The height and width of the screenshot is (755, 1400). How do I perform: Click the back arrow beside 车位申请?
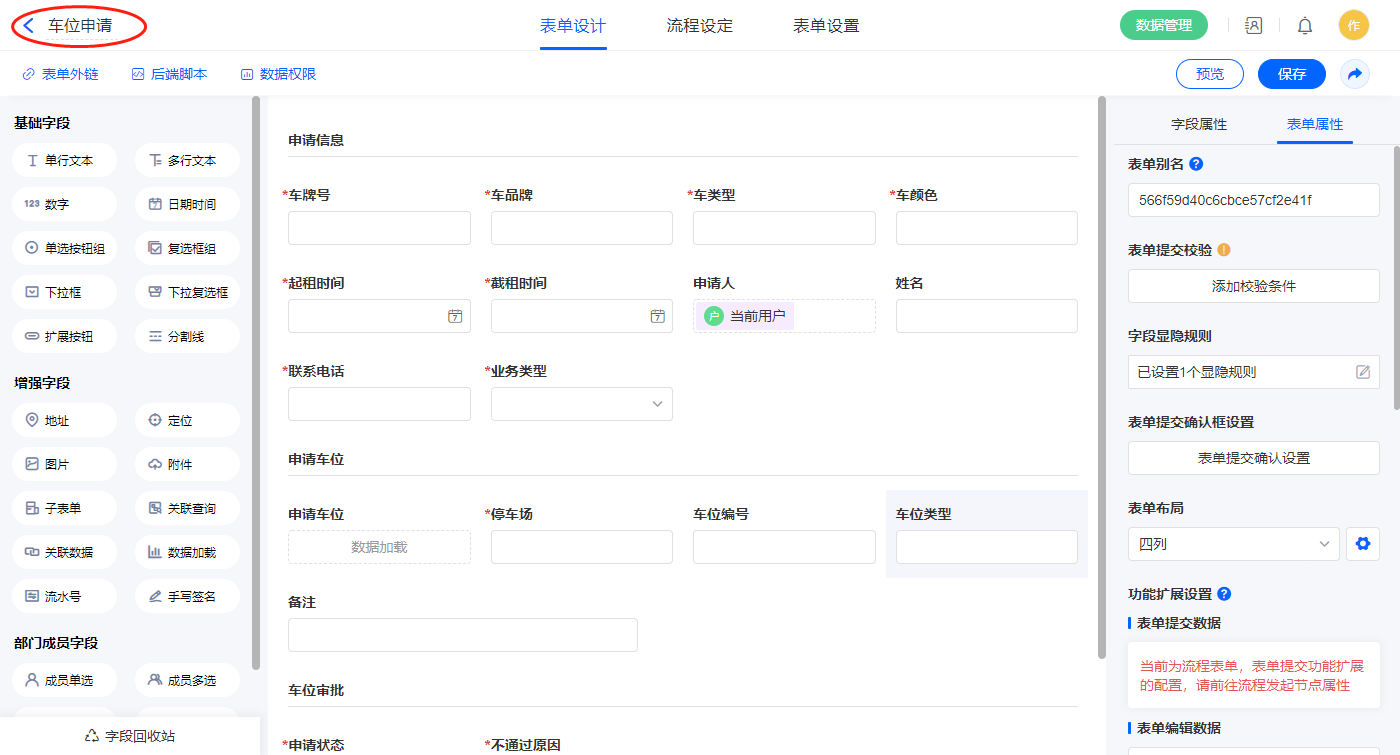(x=29, y=26)
